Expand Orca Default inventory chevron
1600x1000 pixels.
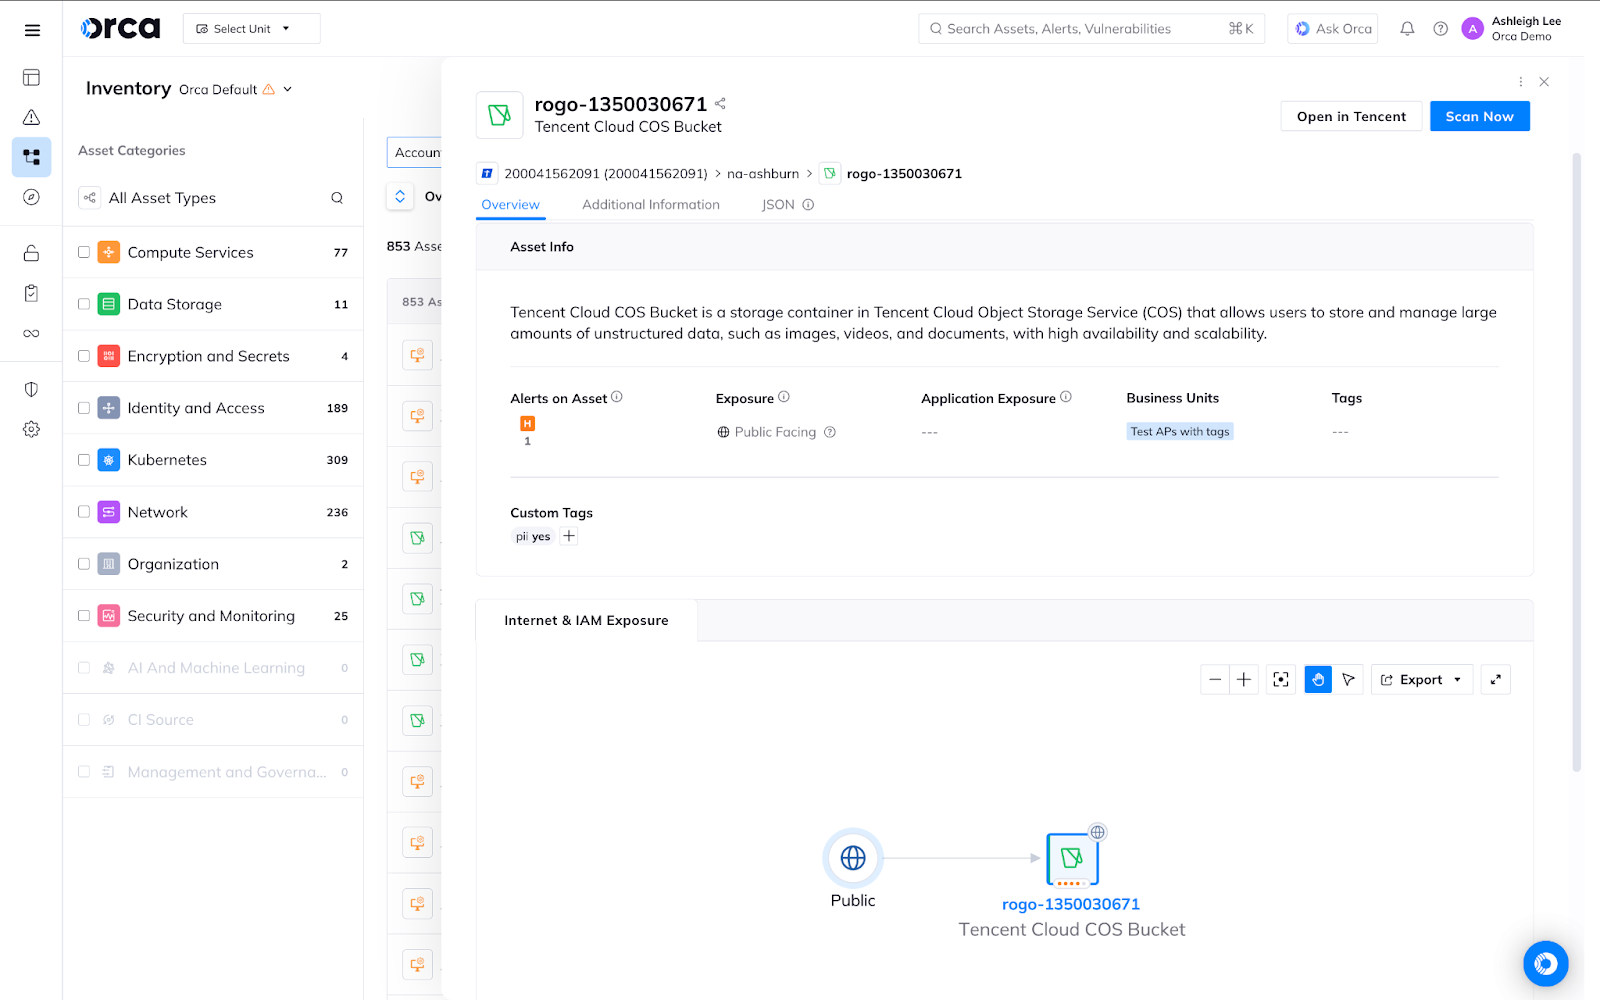click(288, 89)
